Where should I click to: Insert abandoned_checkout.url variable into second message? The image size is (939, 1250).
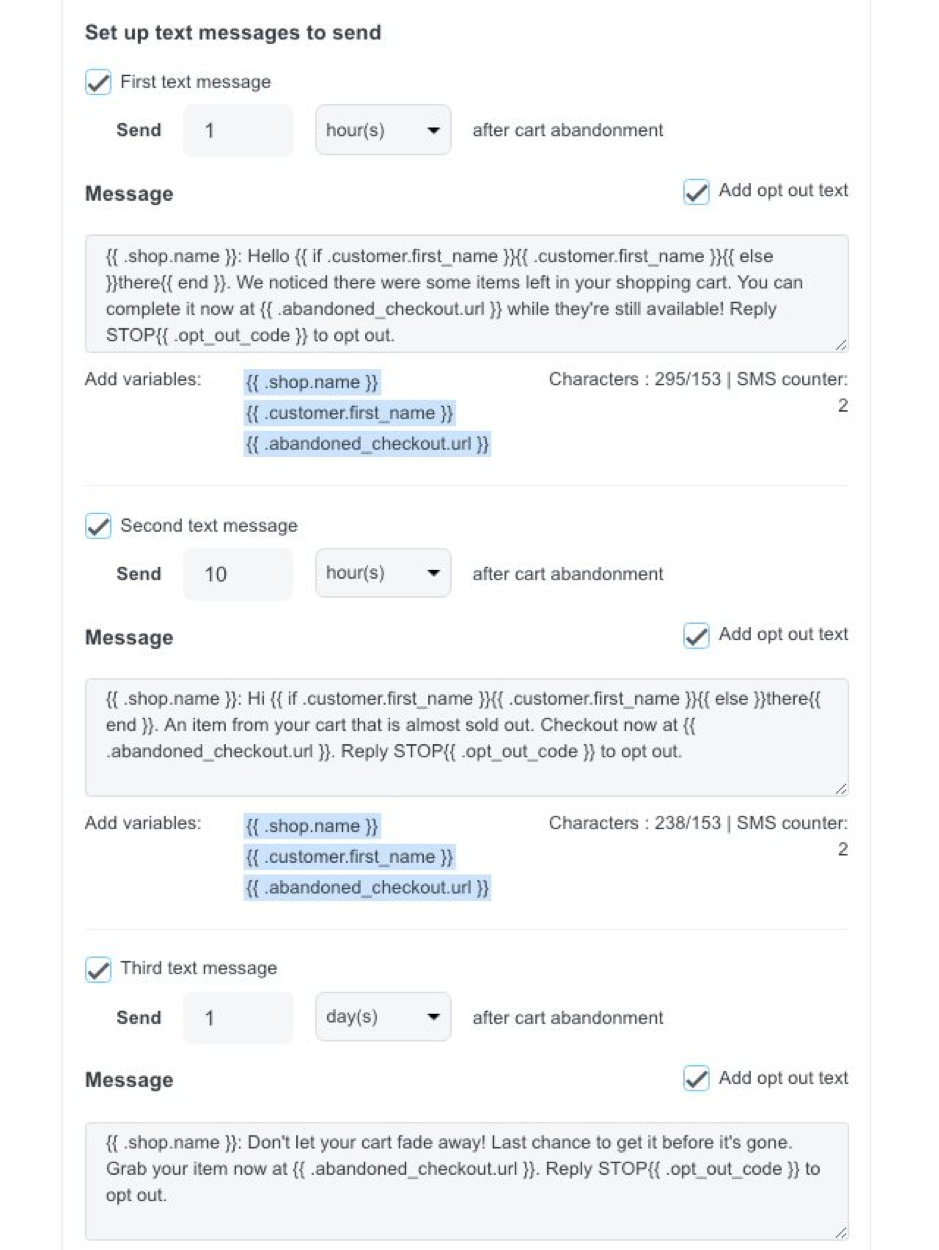tap(366, 887)
